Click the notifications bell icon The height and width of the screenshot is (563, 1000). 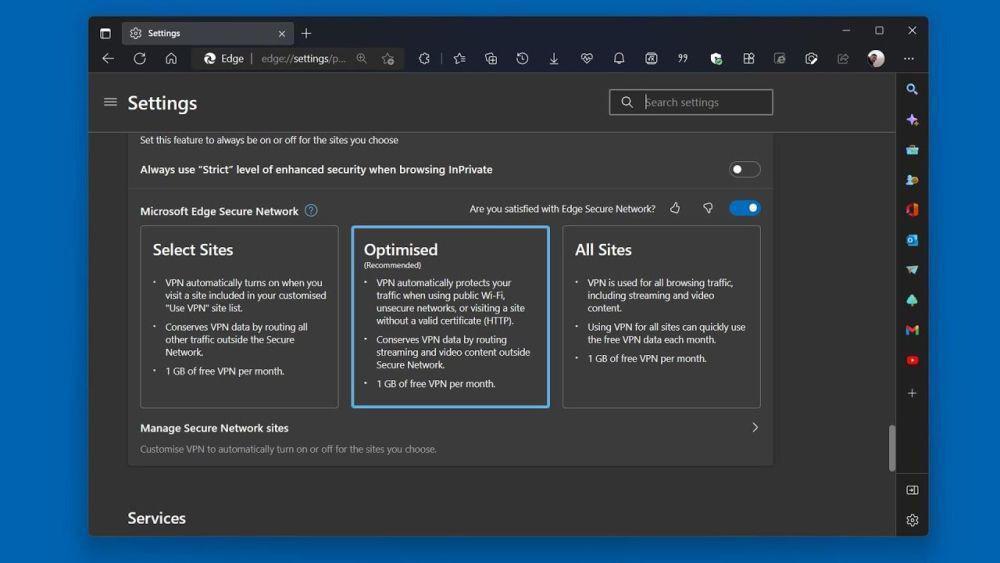click(619, 59)
